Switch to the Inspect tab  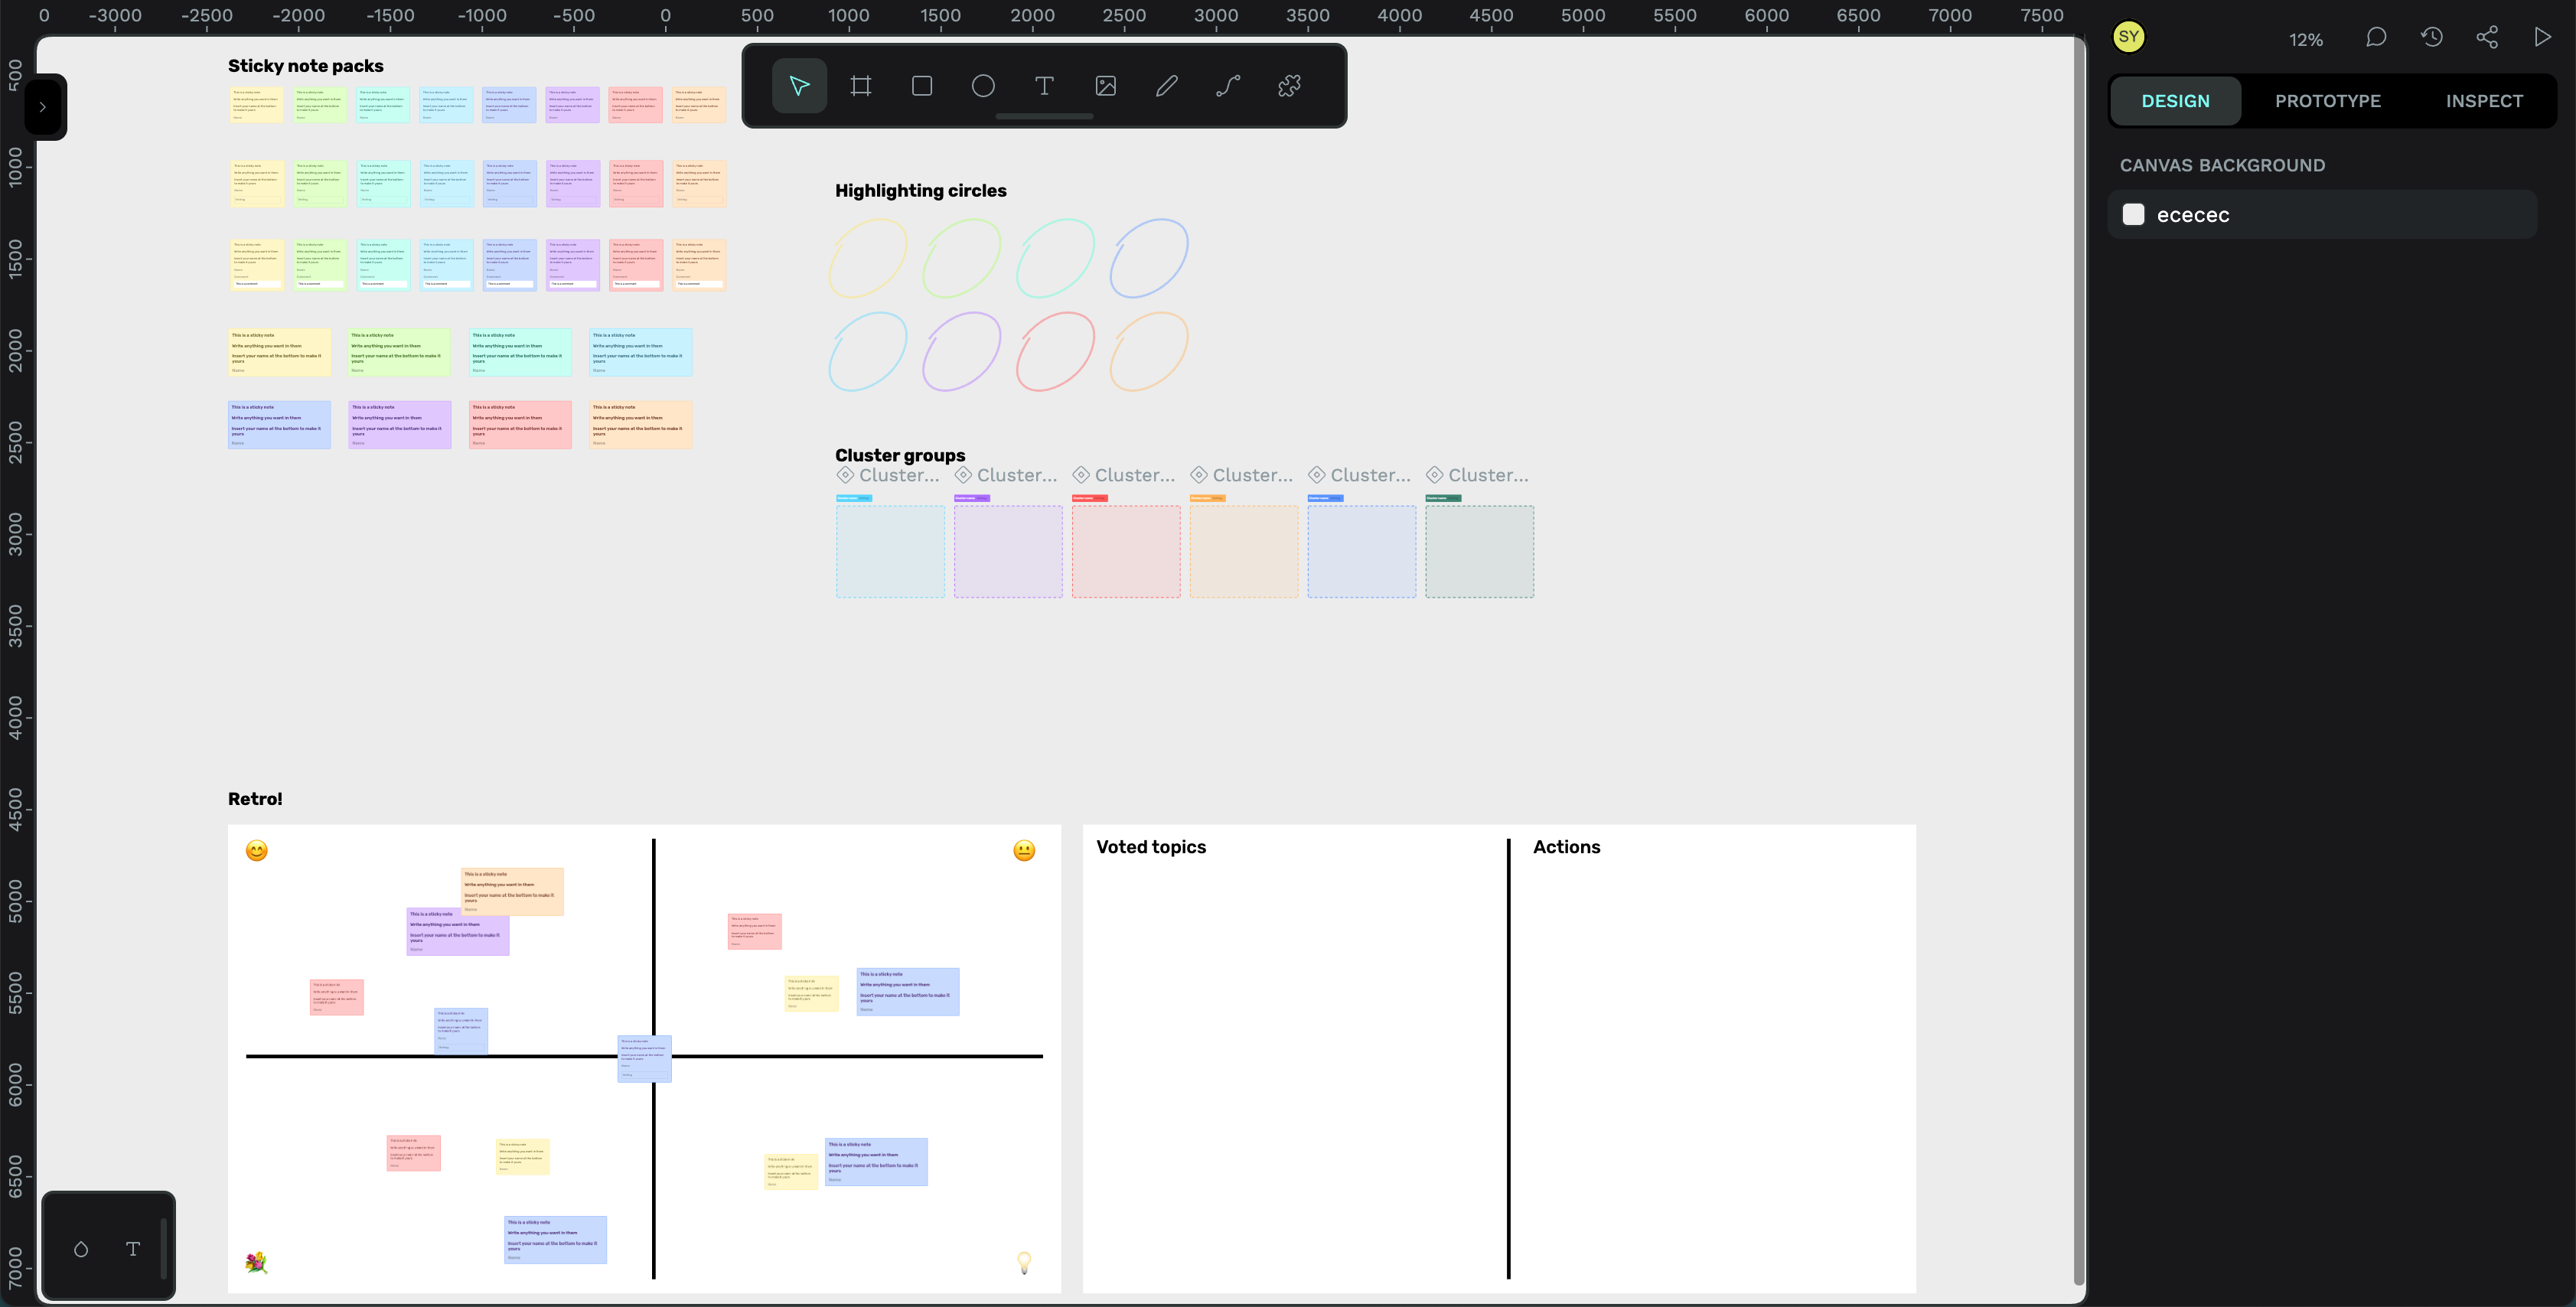pyautogui.click(x=2484, y=101)
